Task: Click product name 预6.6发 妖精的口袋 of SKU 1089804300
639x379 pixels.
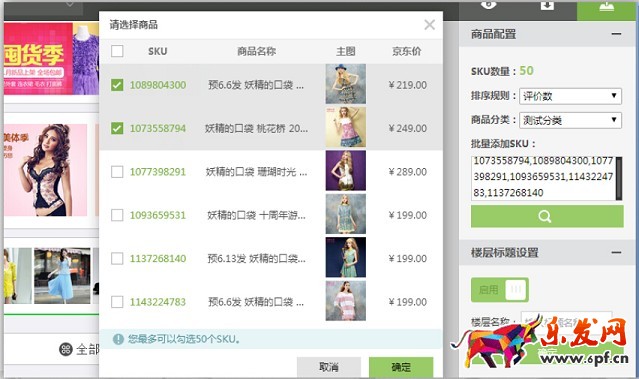Action: pyautogui.click(x=256, y=85)
